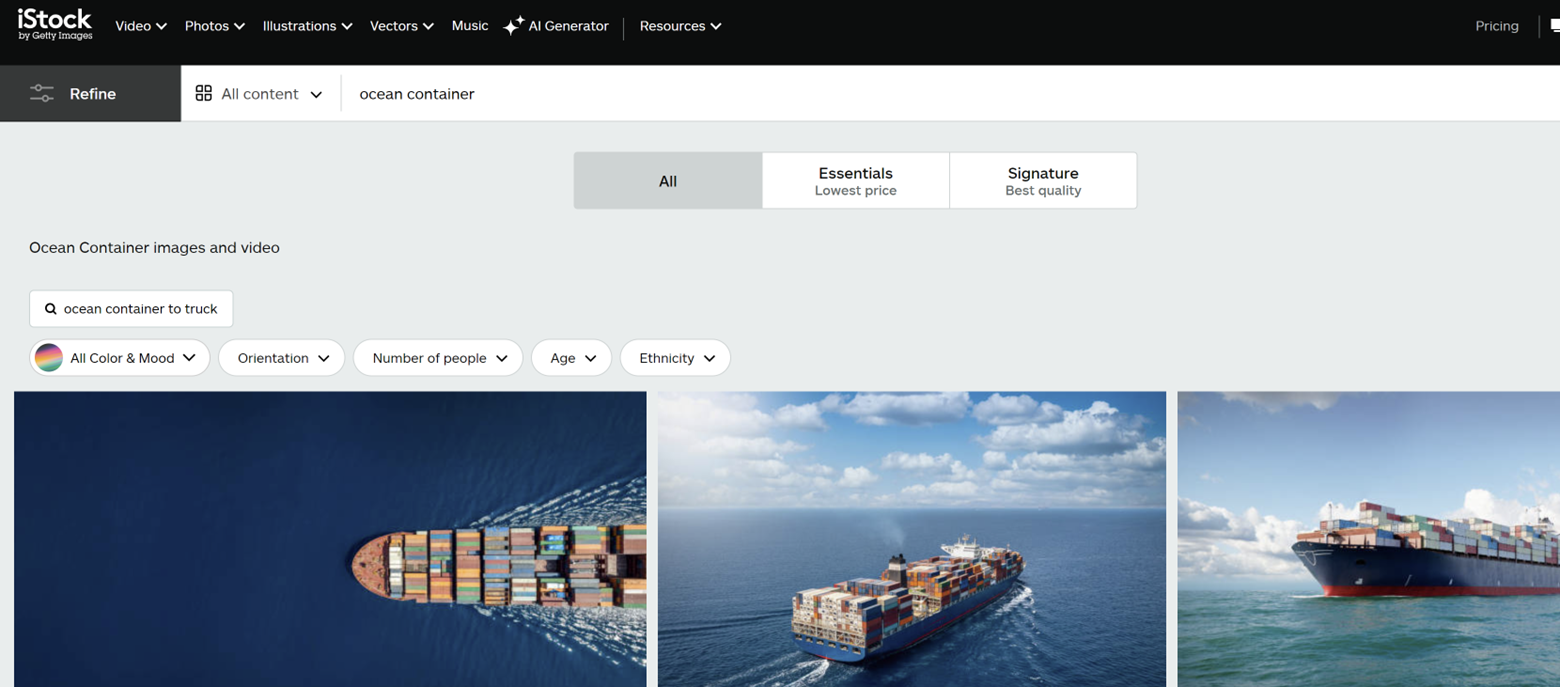1560x687 pixels.
Task: Open the red-hulled ship on green water image
Action: [1369, 539]
